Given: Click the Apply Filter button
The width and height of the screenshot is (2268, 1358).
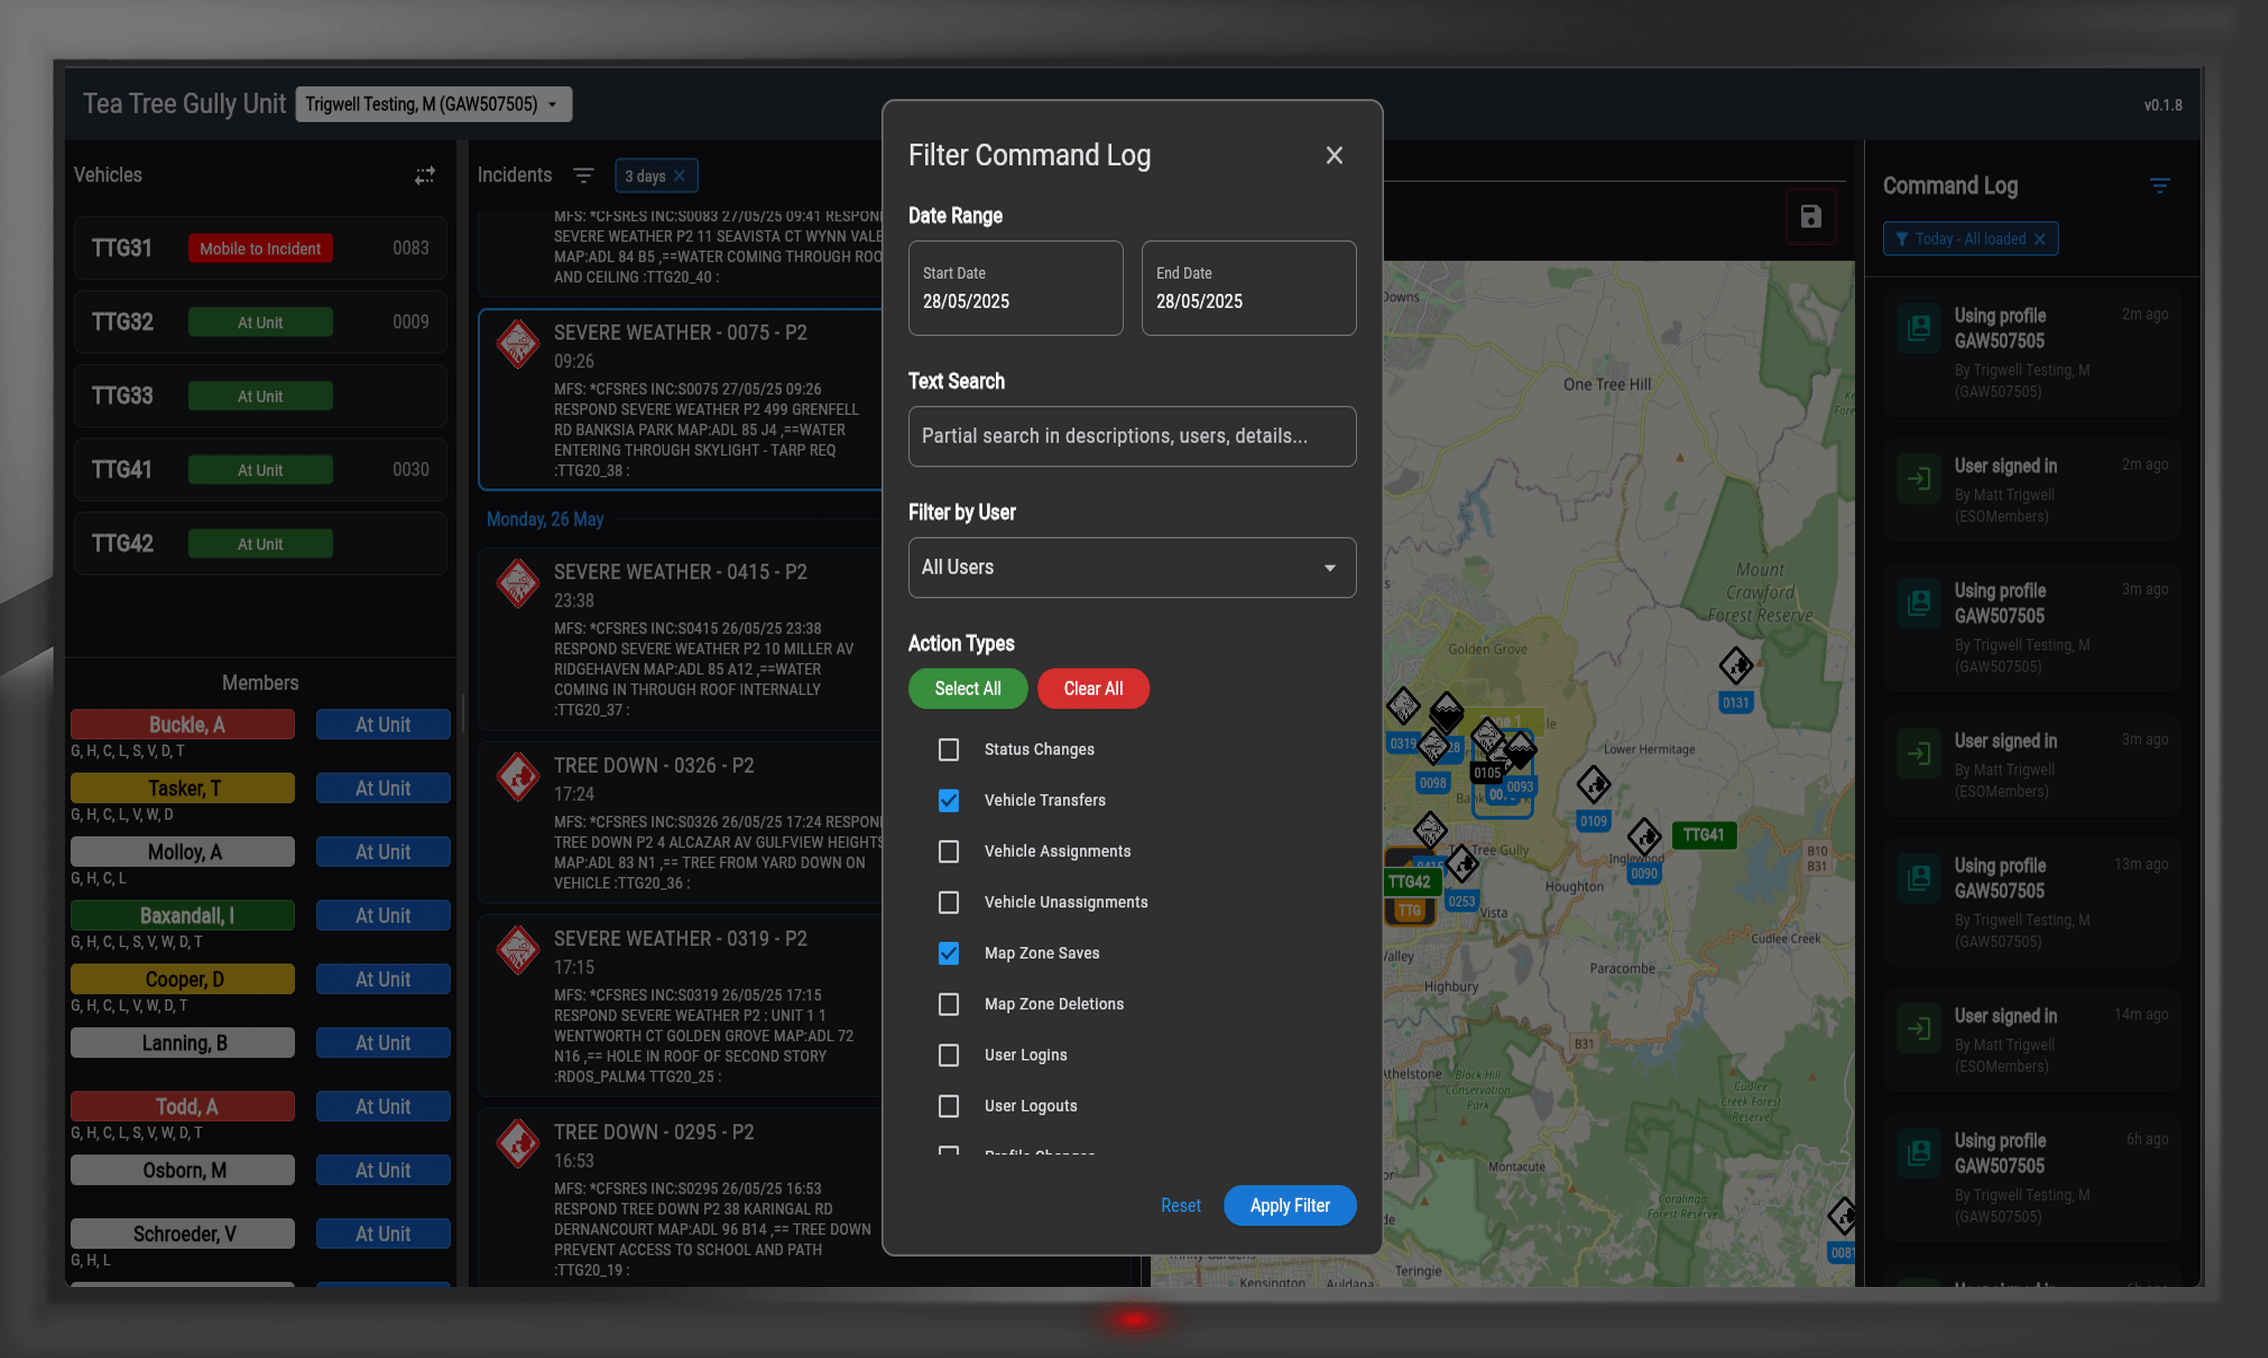Looking at the screenshot, I should click(1290, 1205).
